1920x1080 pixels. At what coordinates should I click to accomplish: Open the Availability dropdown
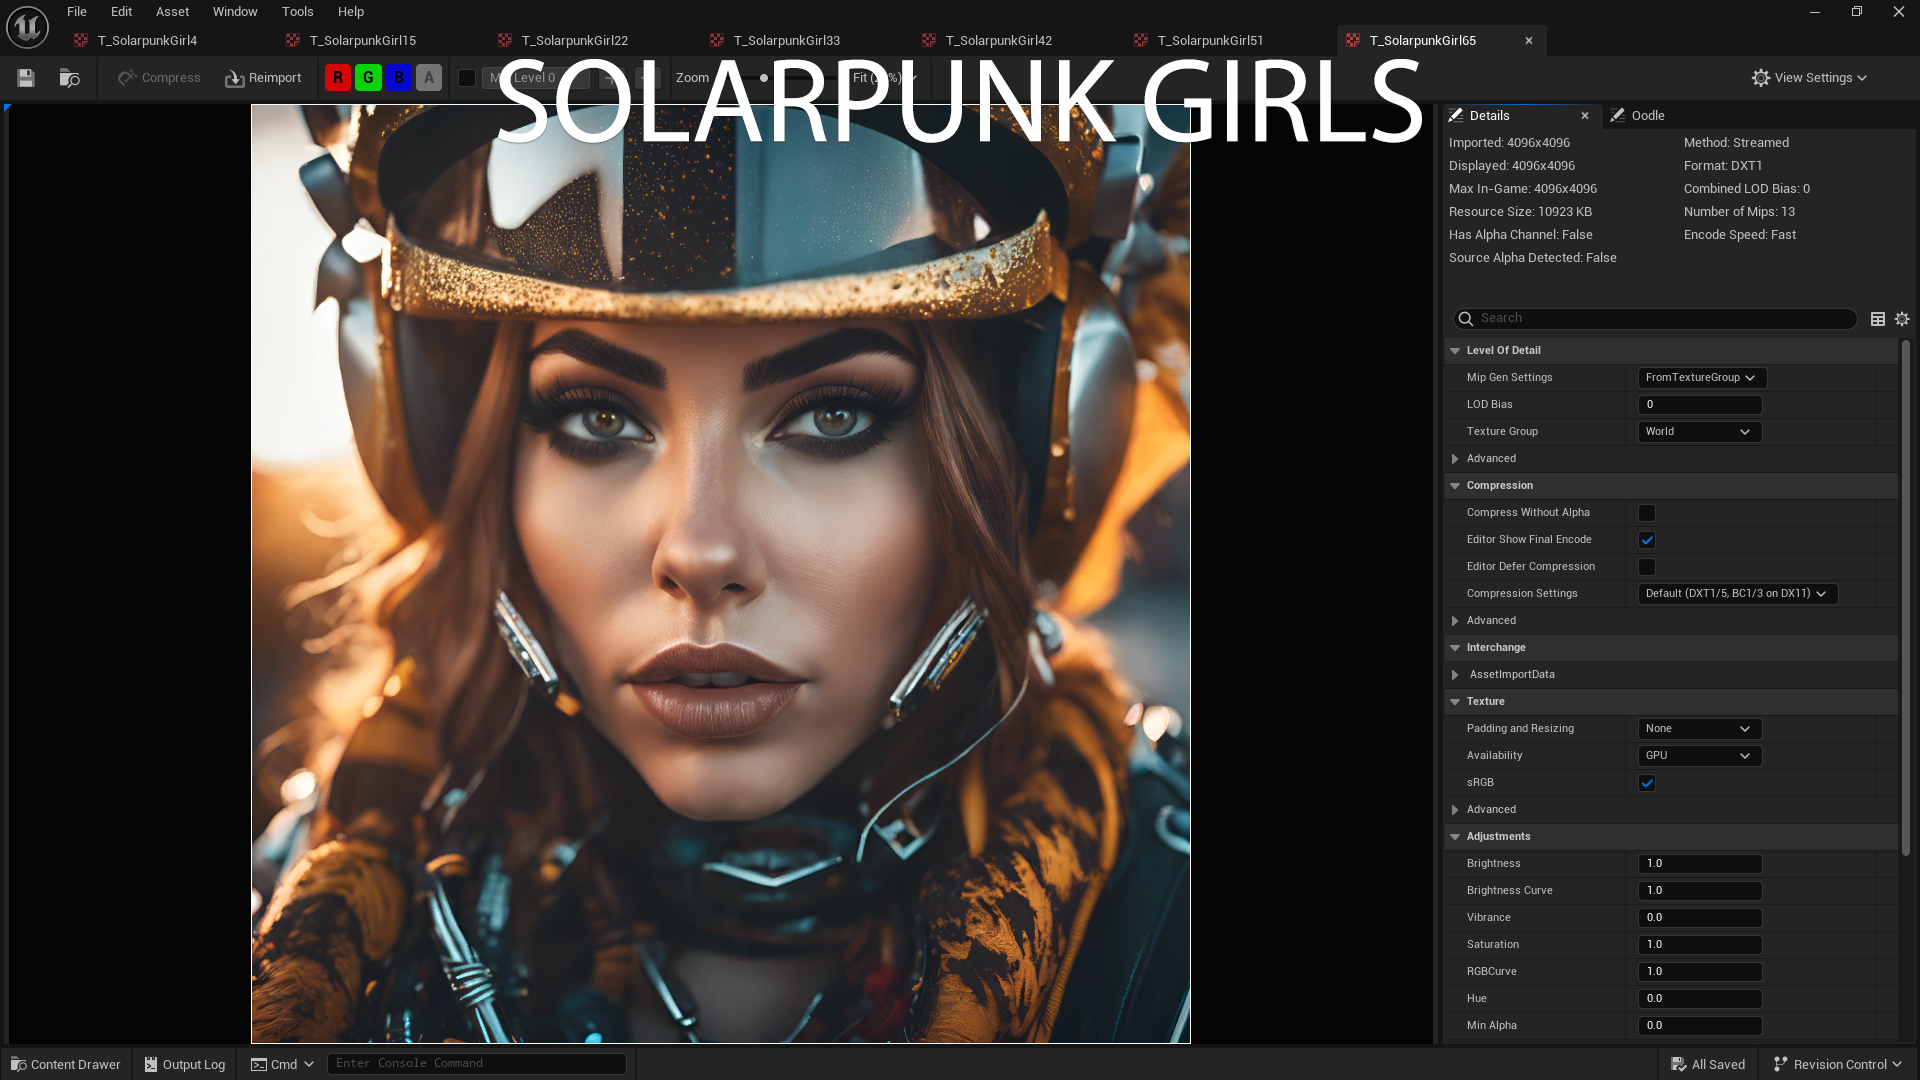pos(1700,756)
